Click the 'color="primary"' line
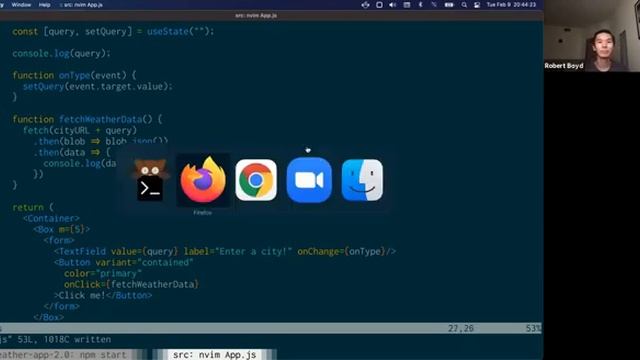 [x=103, y=273]
